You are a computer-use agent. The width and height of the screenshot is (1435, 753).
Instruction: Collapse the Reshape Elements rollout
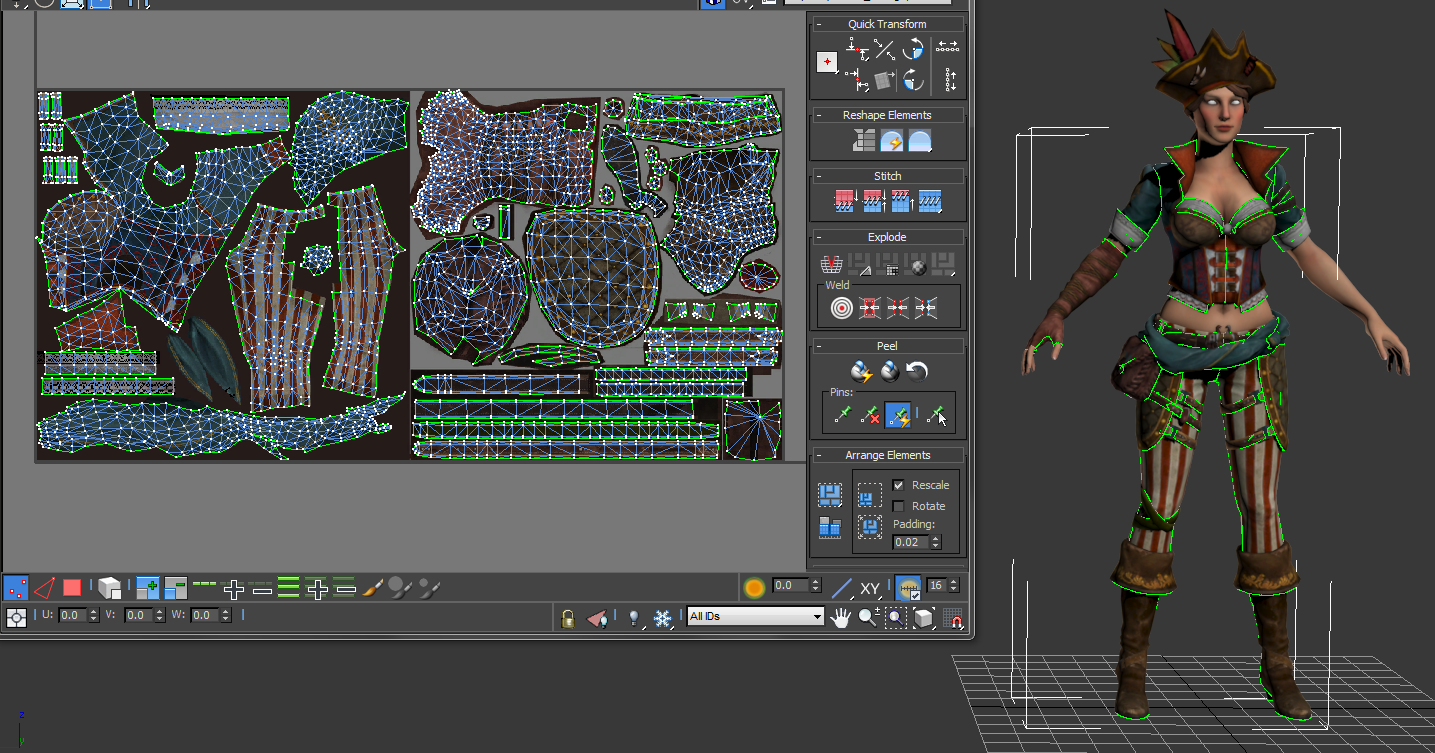819,115
